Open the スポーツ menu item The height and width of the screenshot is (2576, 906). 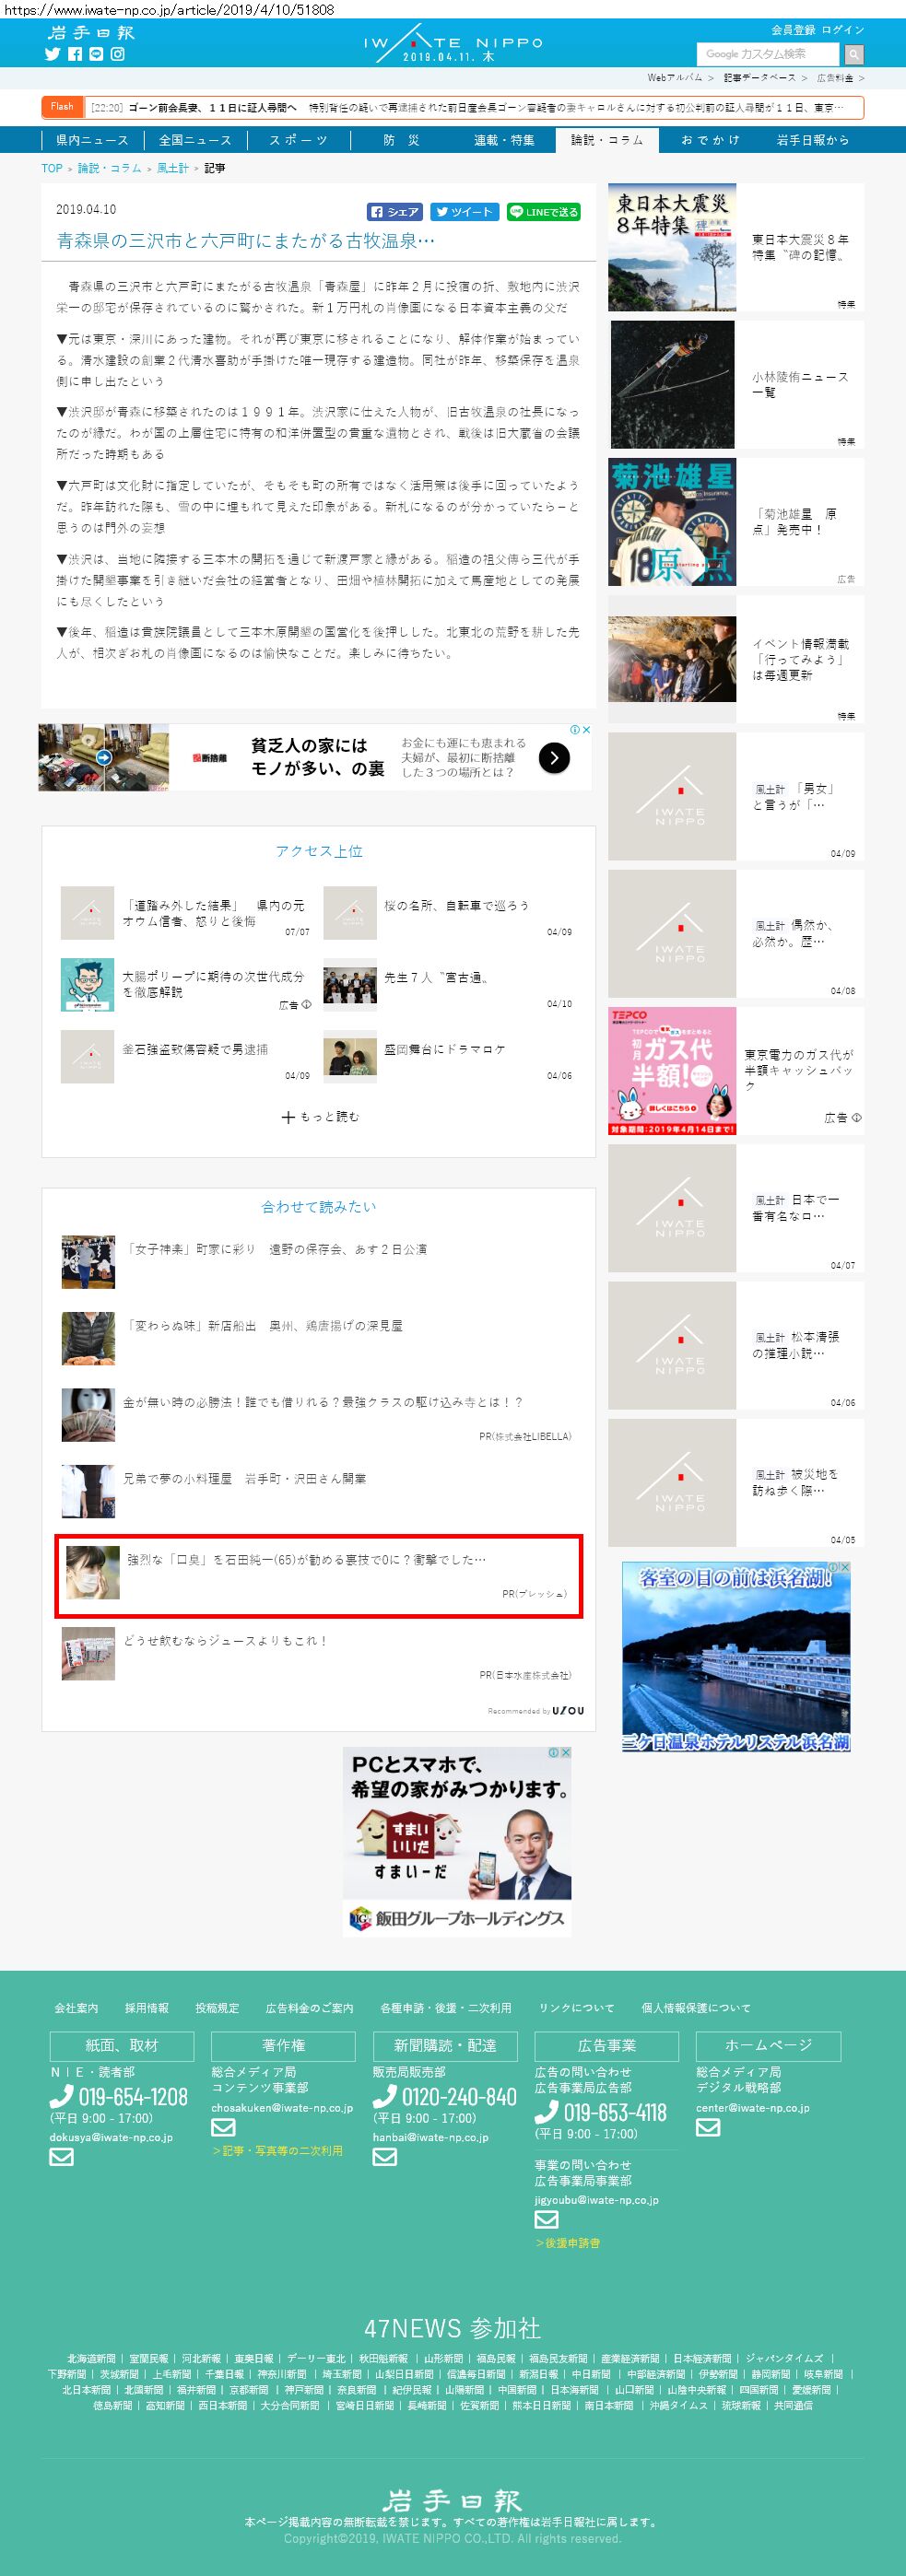click(x=298, y=140)
